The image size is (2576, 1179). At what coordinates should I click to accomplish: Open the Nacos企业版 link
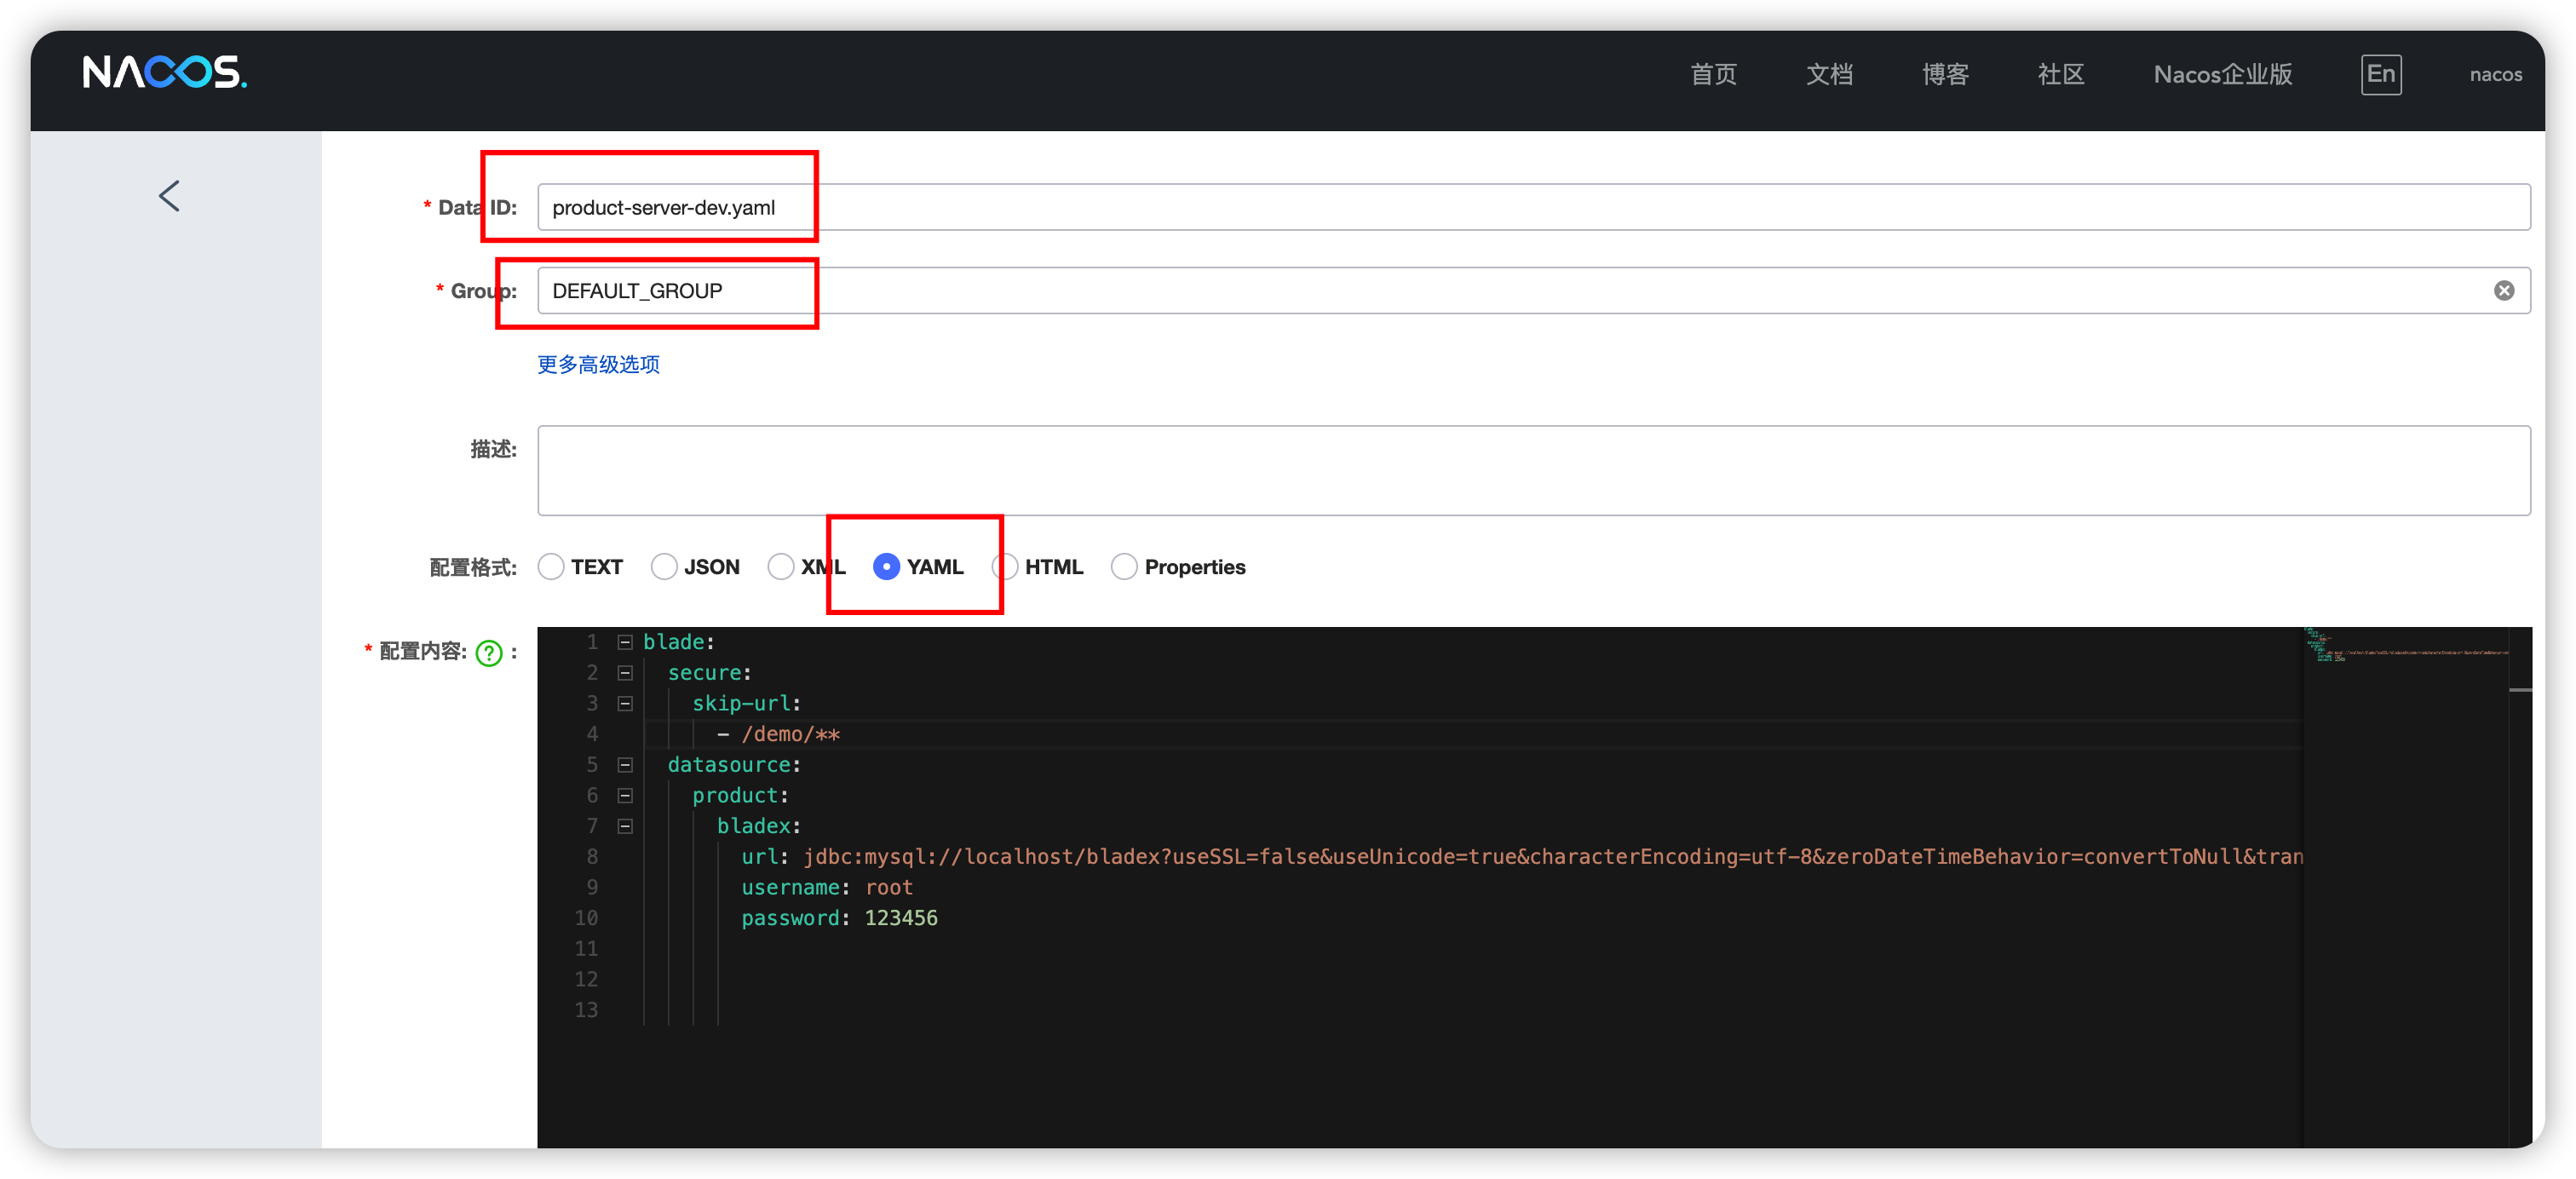coord(2222,75)
